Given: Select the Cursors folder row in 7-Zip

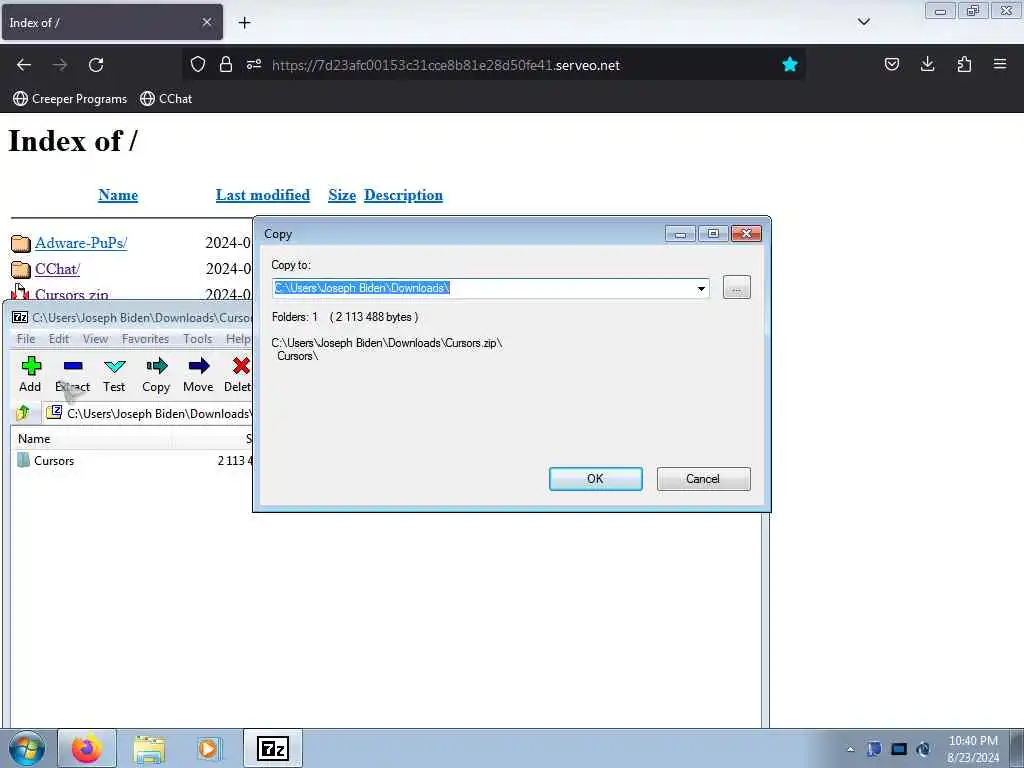Looking at the screenshot, I should [133, 460].
